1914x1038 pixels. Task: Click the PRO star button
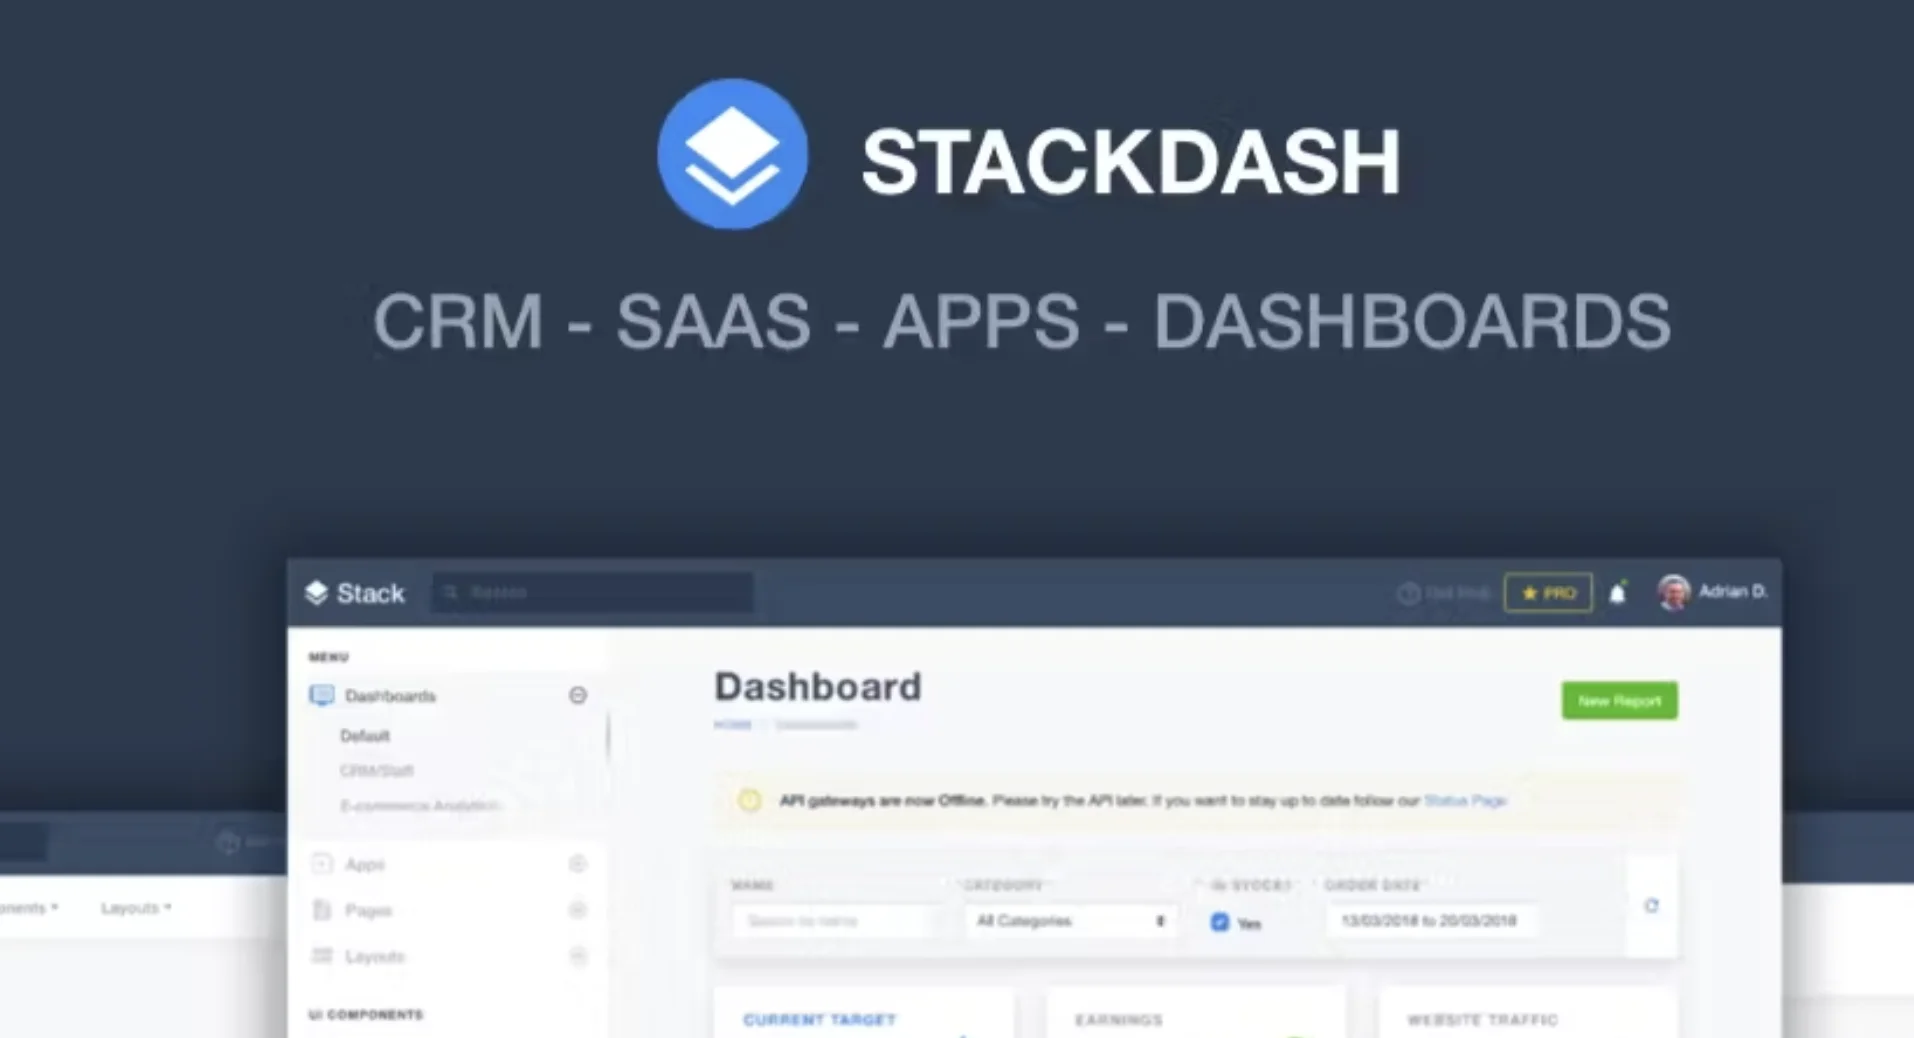[1548, 593]
